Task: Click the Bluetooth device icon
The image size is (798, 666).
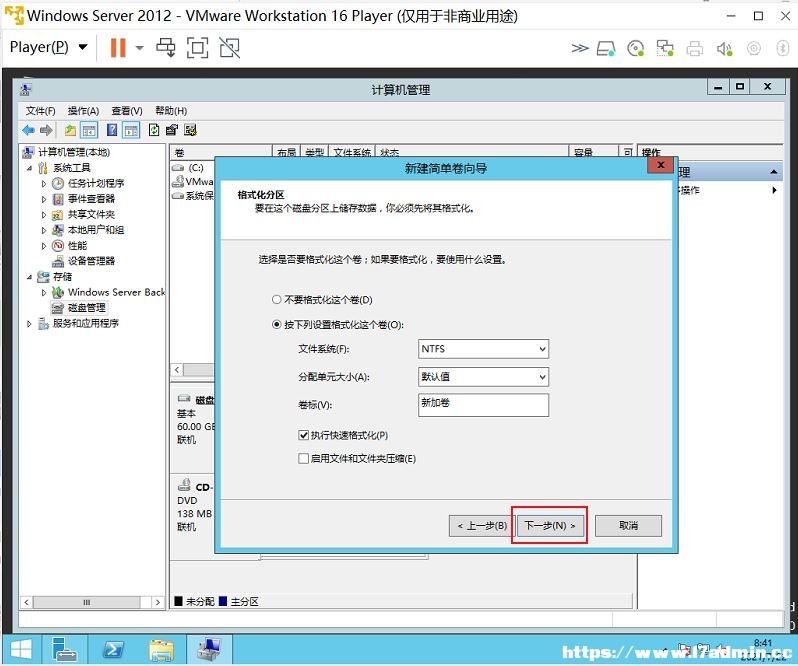Action: click(x=782, y=48)
